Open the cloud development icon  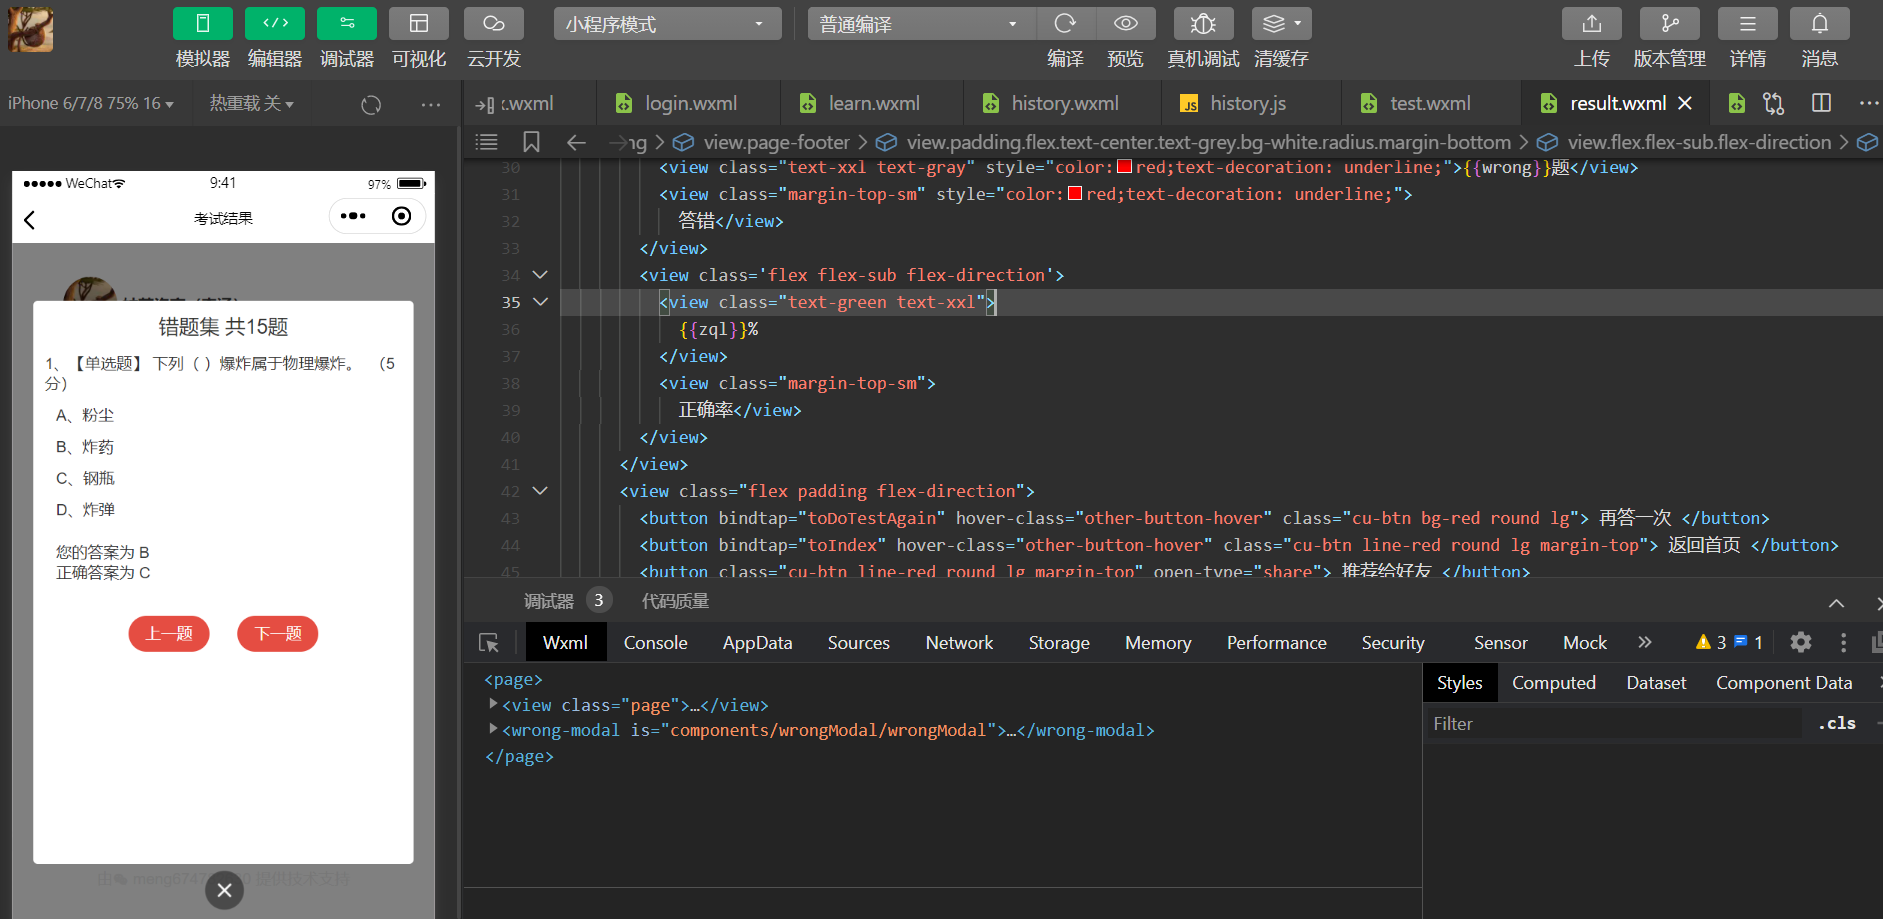494,24
